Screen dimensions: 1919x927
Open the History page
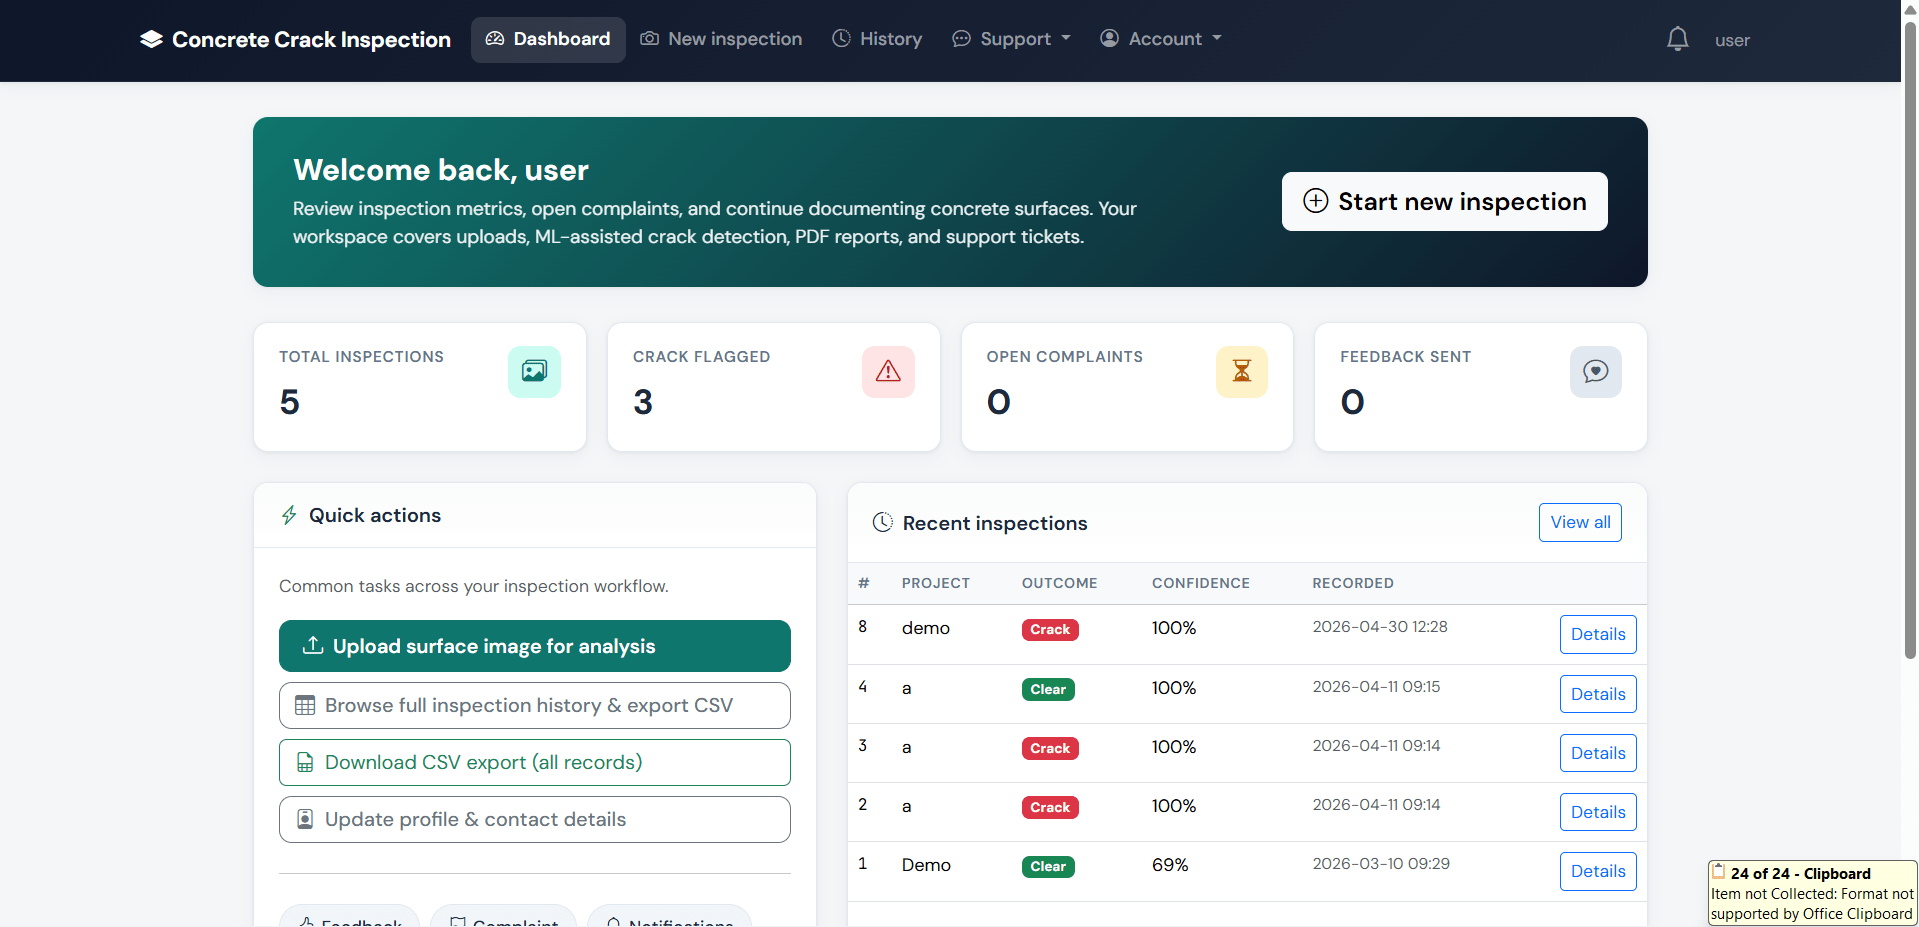tap(877, 39)
